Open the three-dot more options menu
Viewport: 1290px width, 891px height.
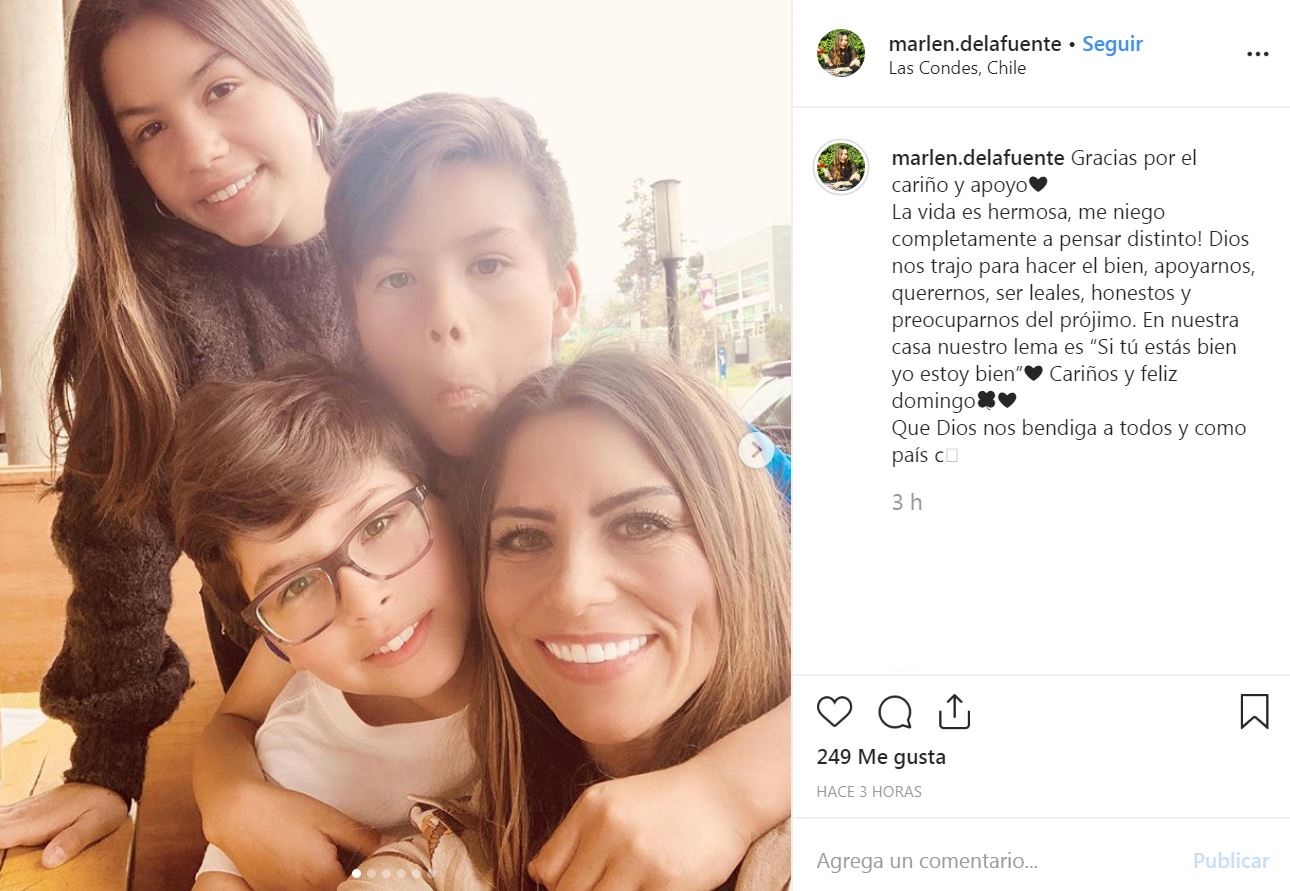[1257, 54]
